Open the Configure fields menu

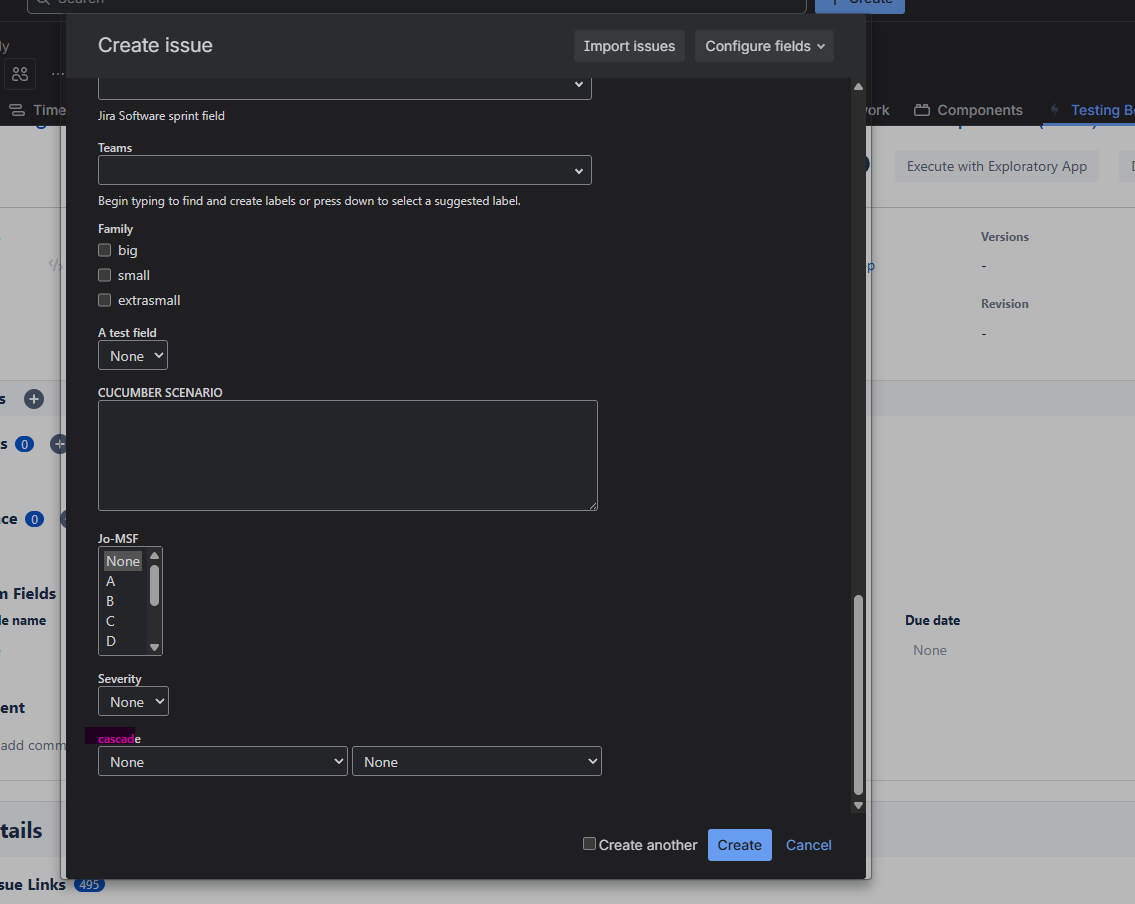click(x=764, y=46)
